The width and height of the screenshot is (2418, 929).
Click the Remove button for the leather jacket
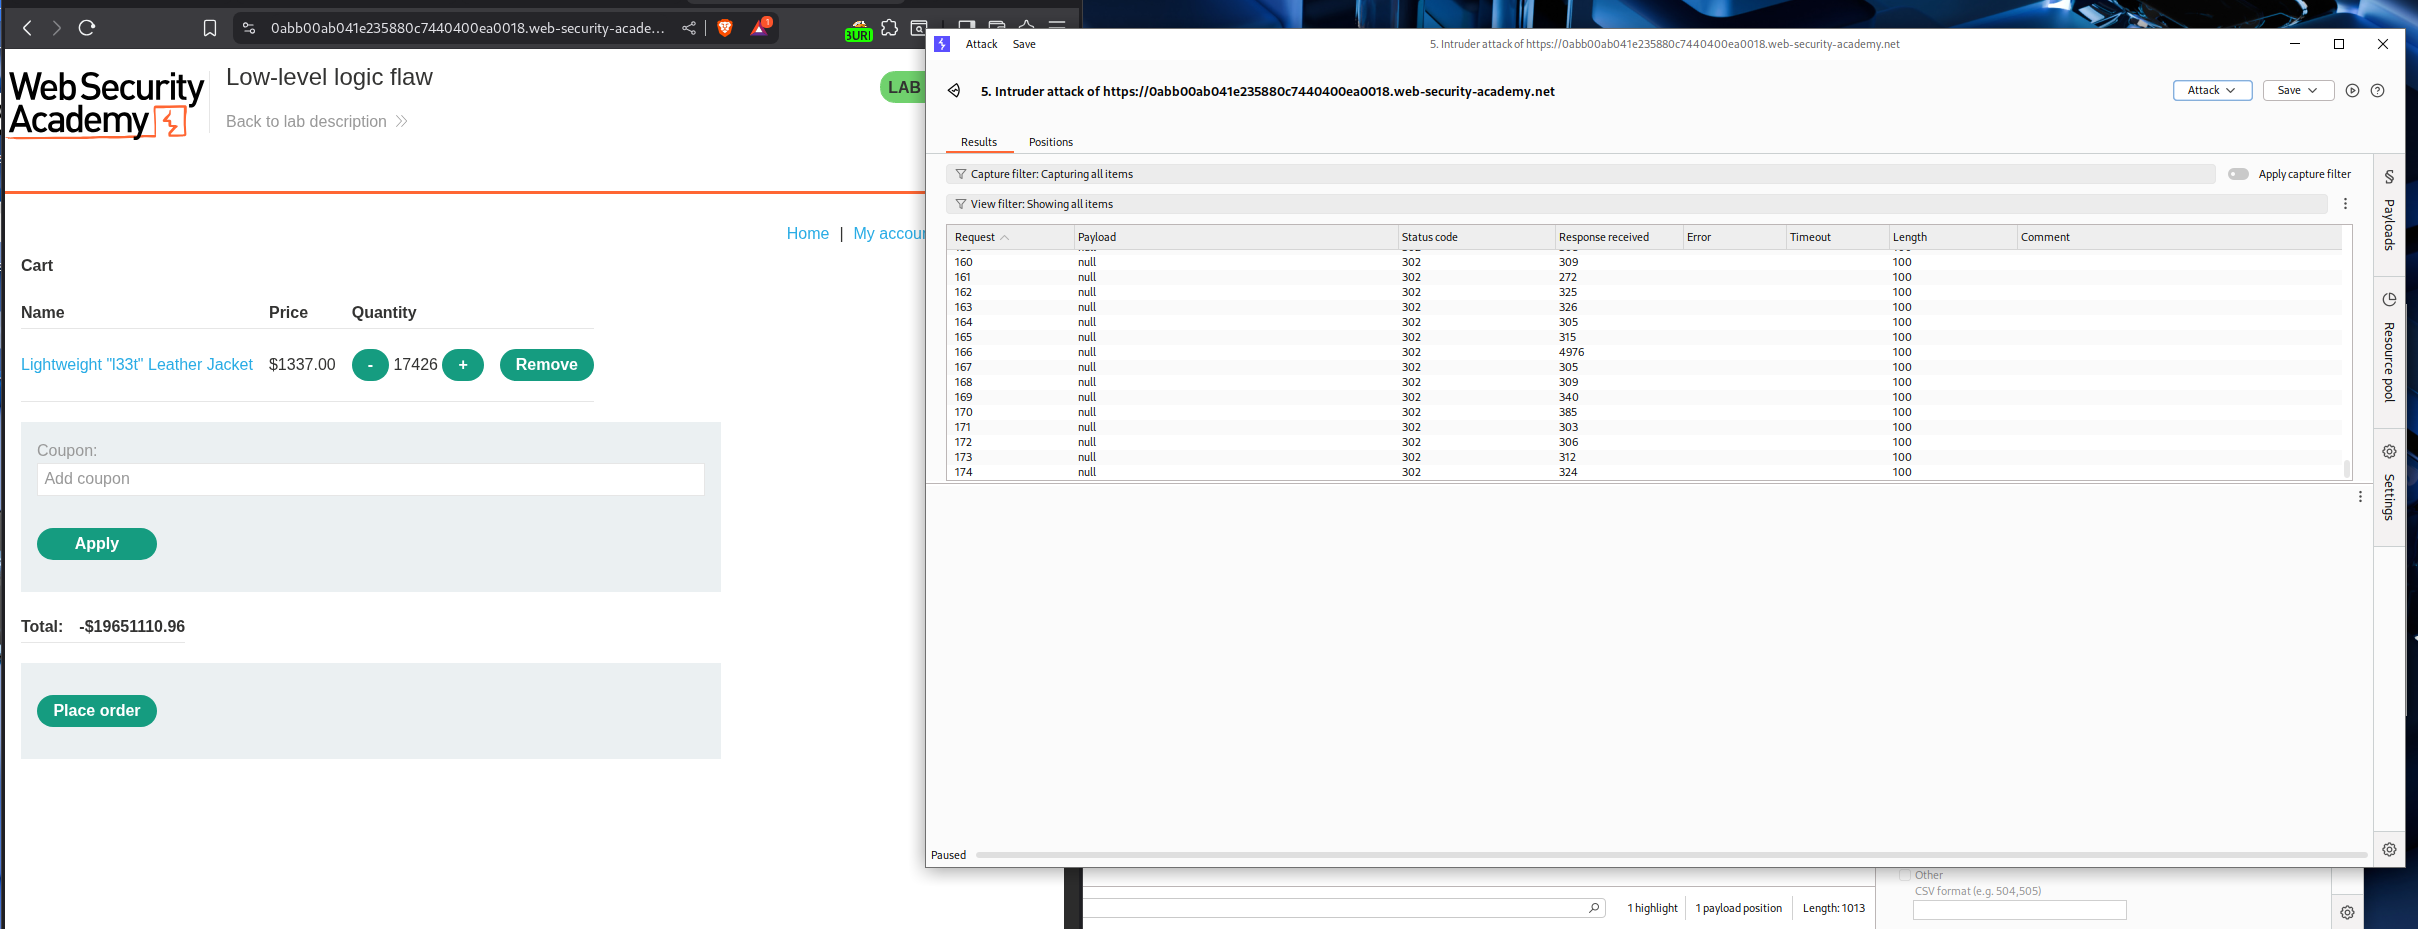(x=546, y=365)
